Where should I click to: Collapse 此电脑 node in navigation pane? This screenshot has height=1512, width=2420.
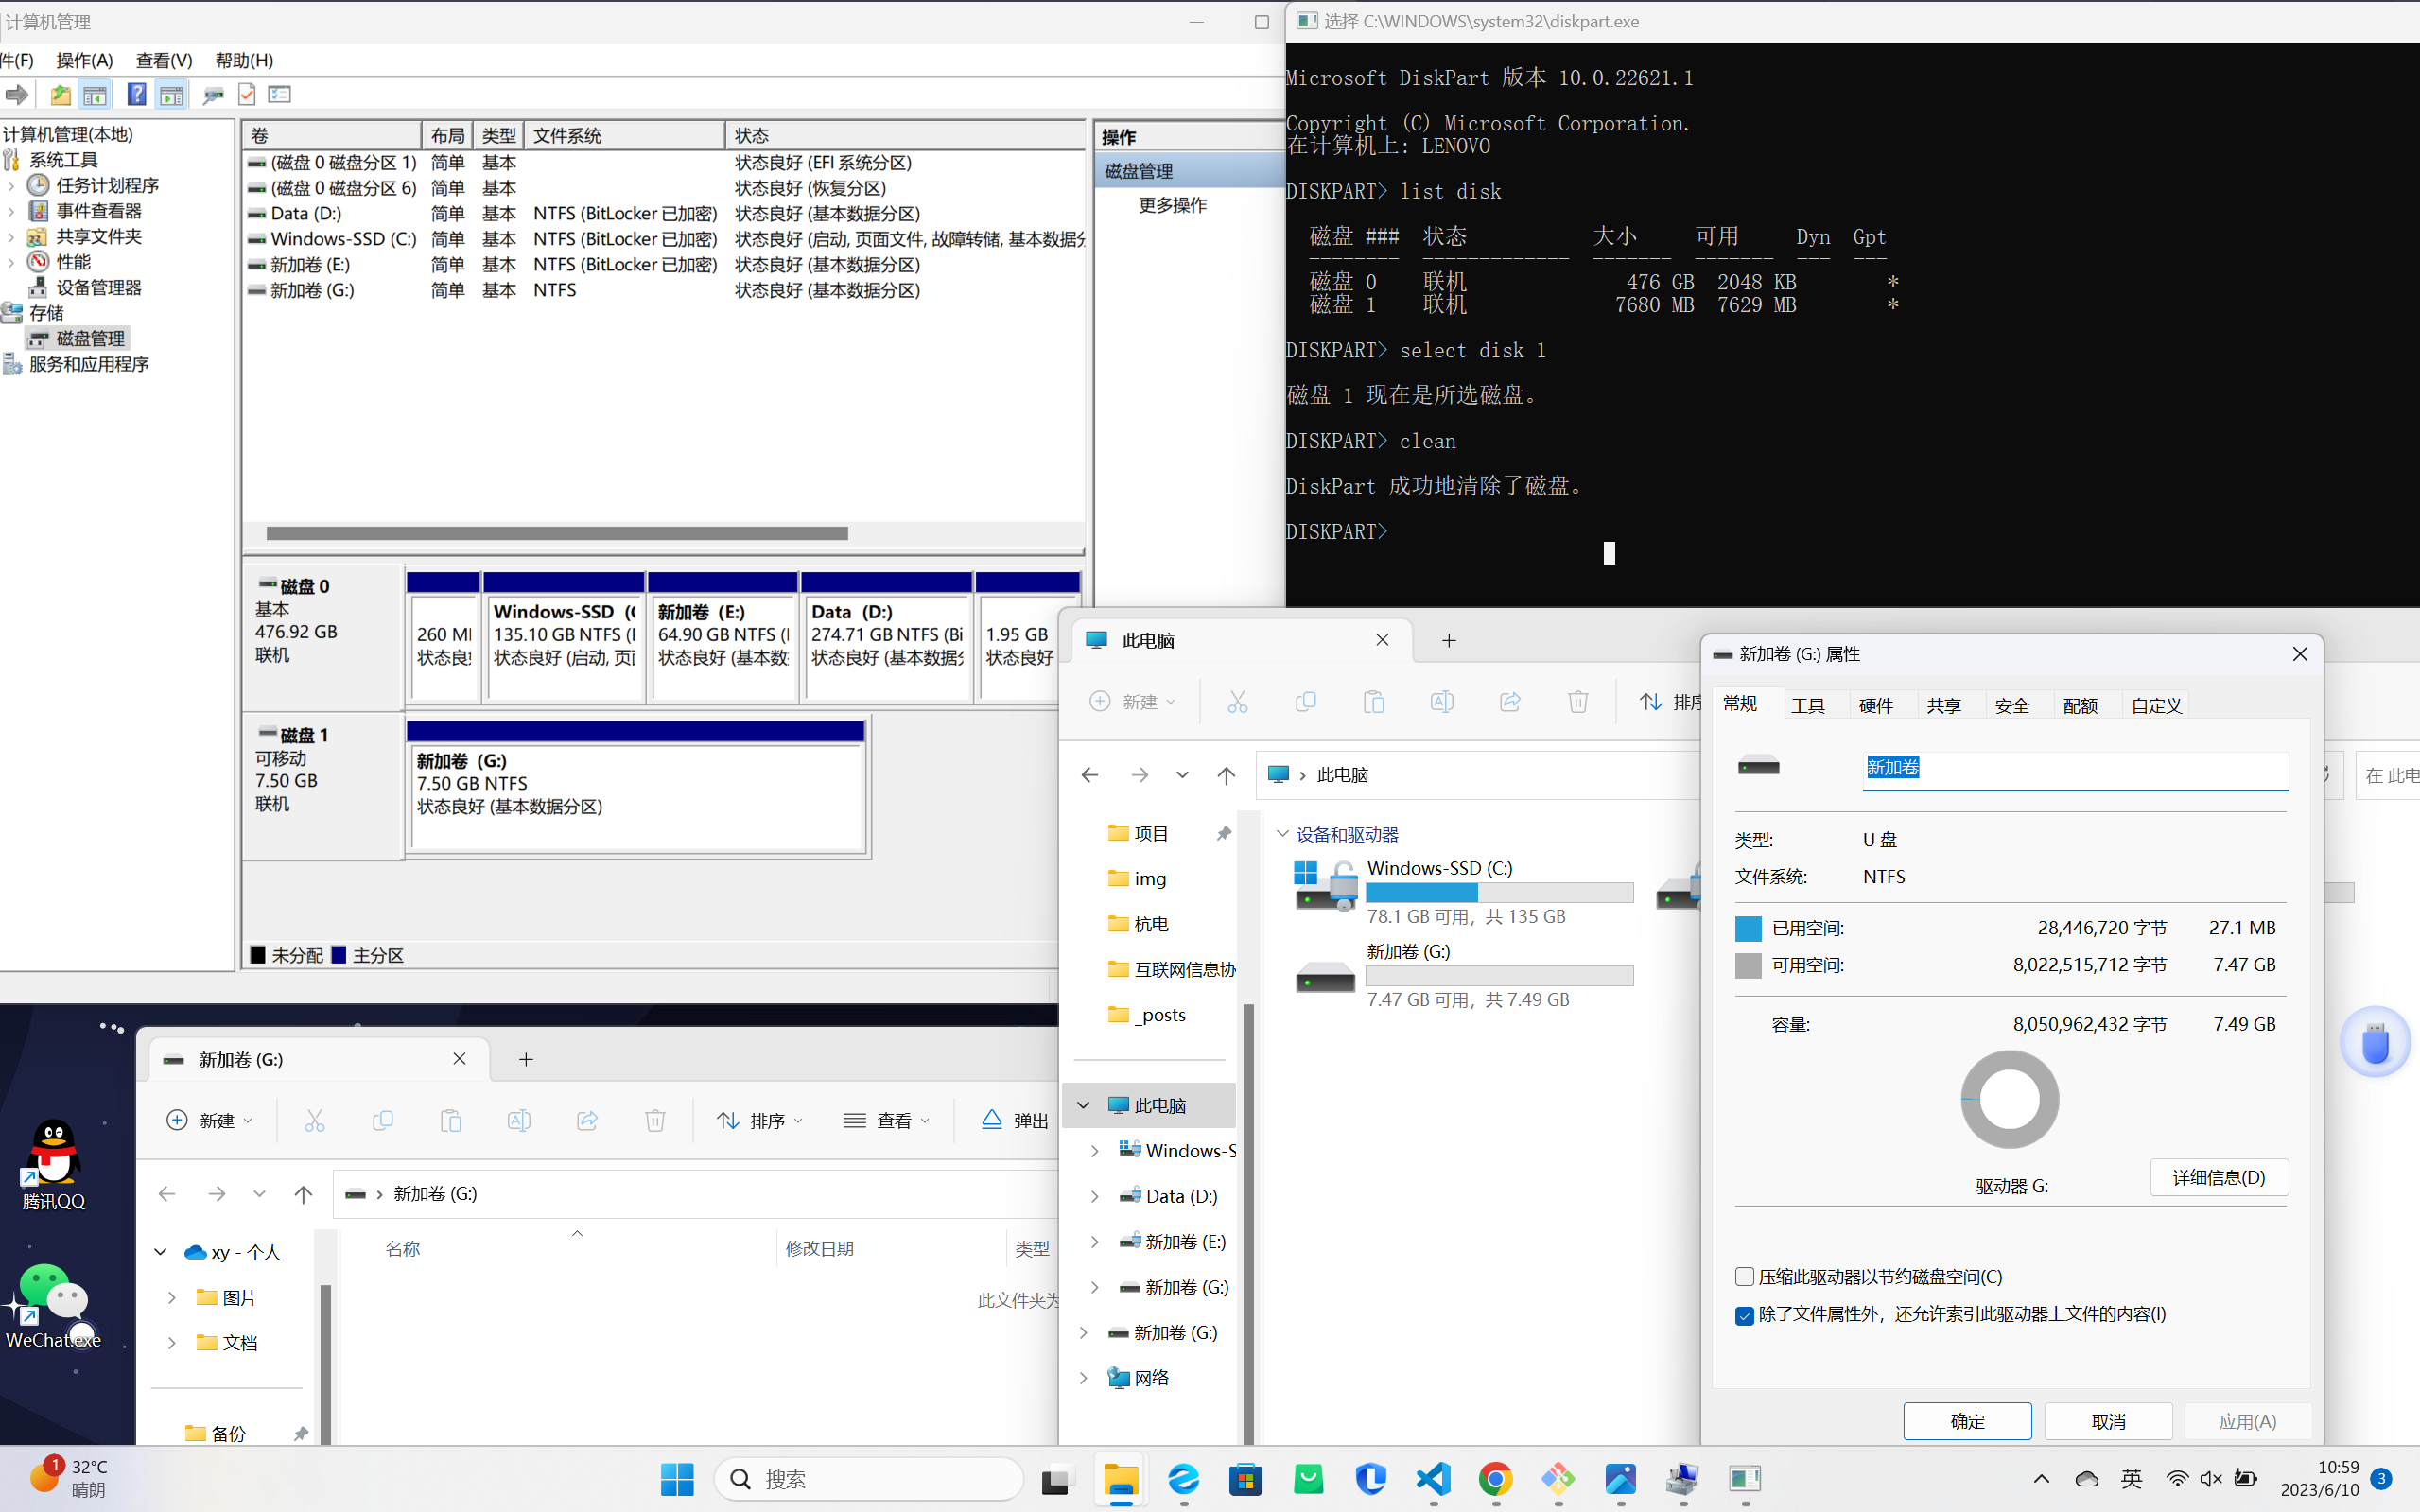coord(1083,1105)
